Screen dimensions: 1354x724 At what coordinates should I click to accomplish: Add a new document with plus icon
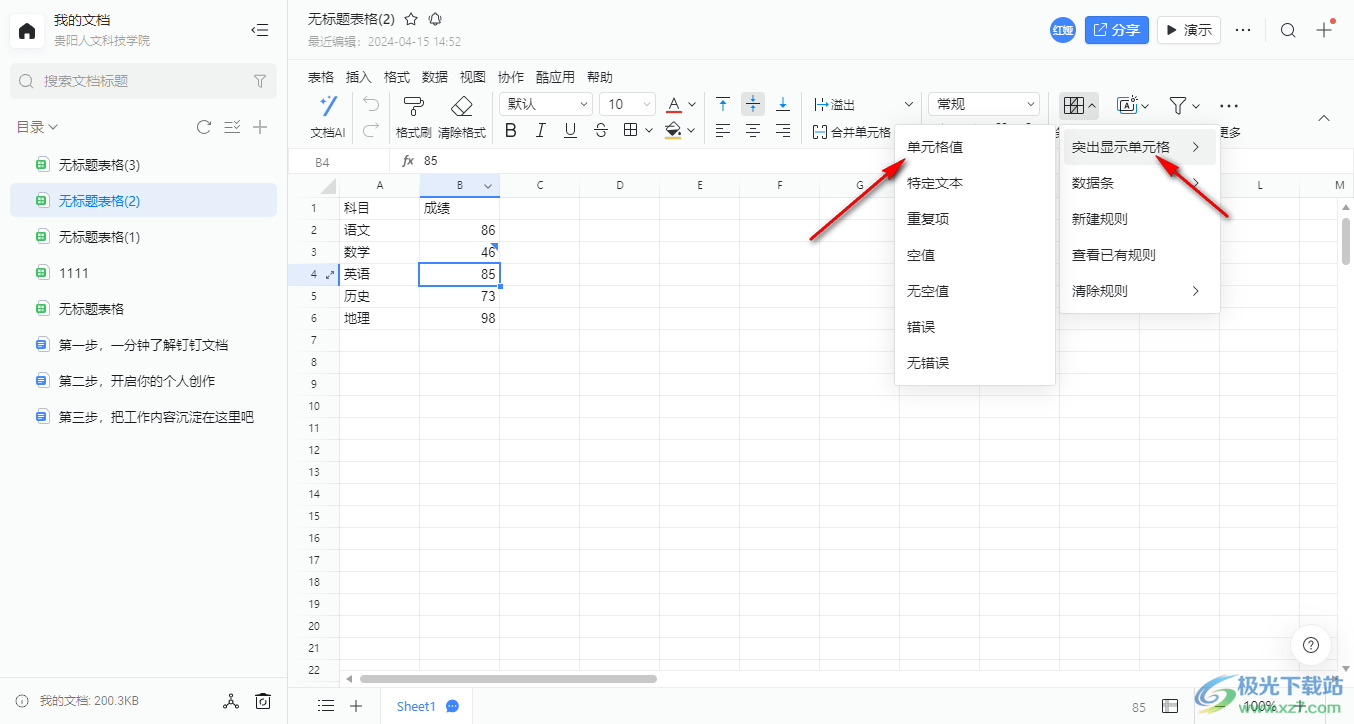point(260,127)
